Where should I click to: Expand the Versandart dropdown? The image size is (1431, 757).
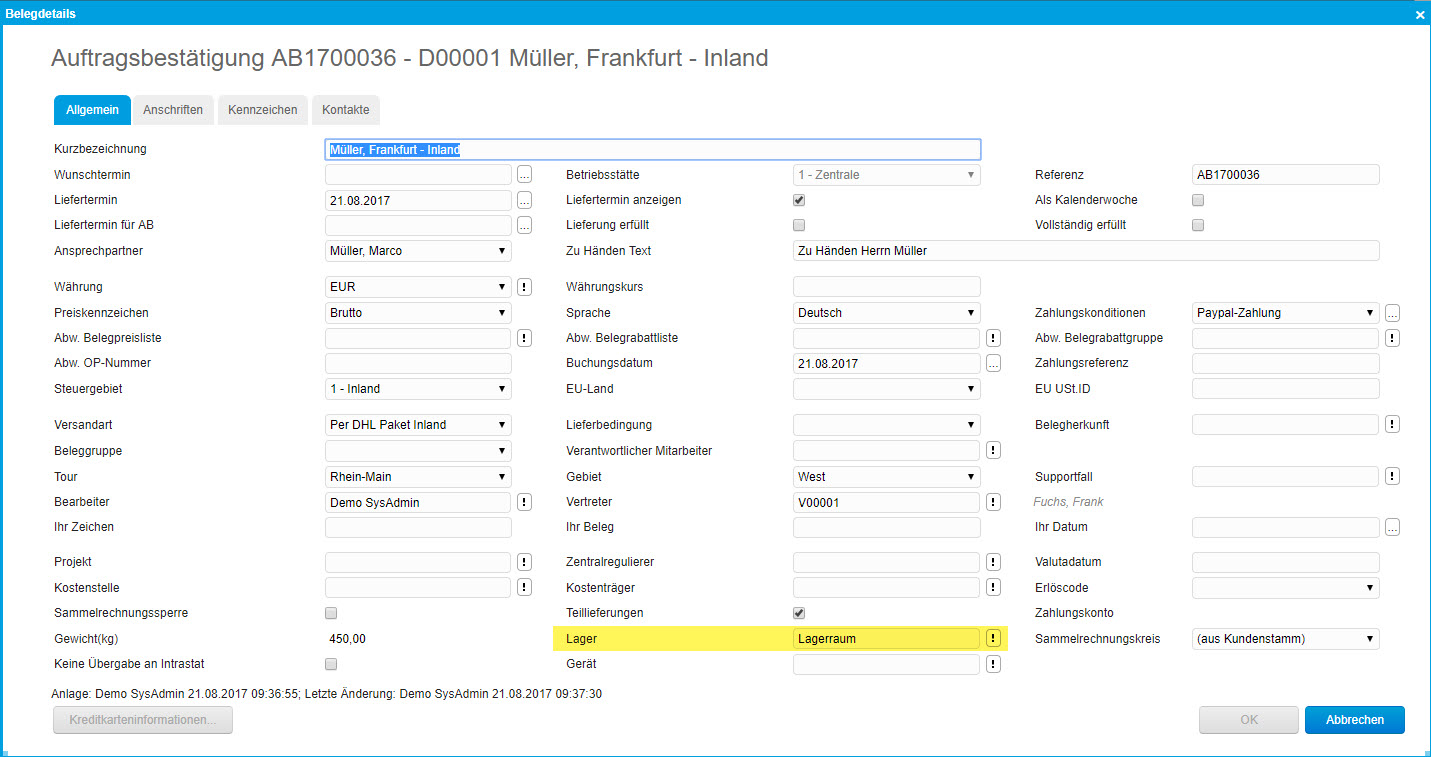(420, 425)
